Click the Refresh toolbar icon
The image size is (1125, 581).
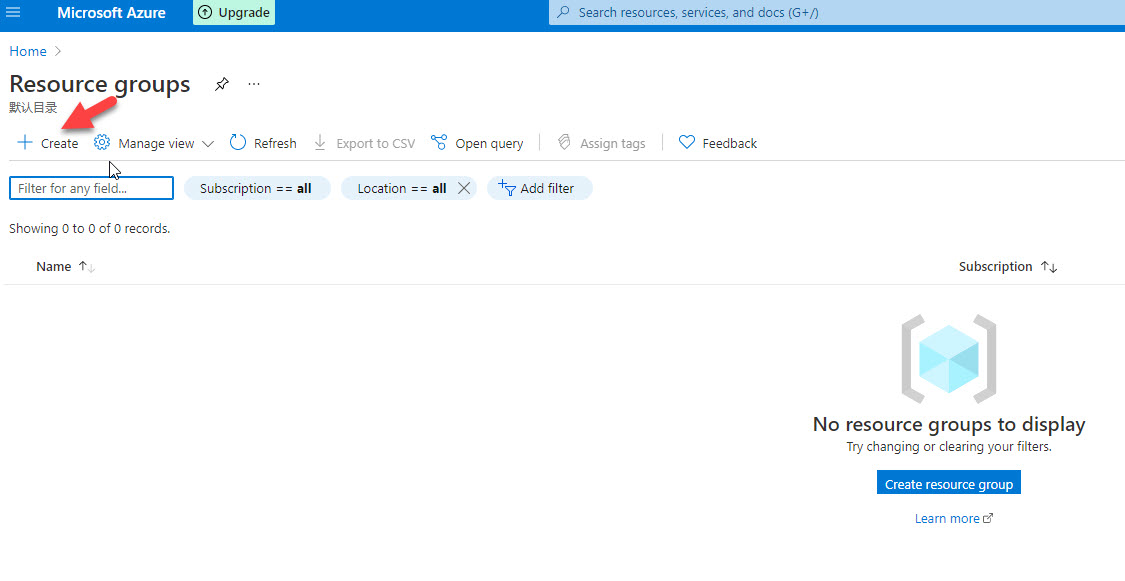238,143
